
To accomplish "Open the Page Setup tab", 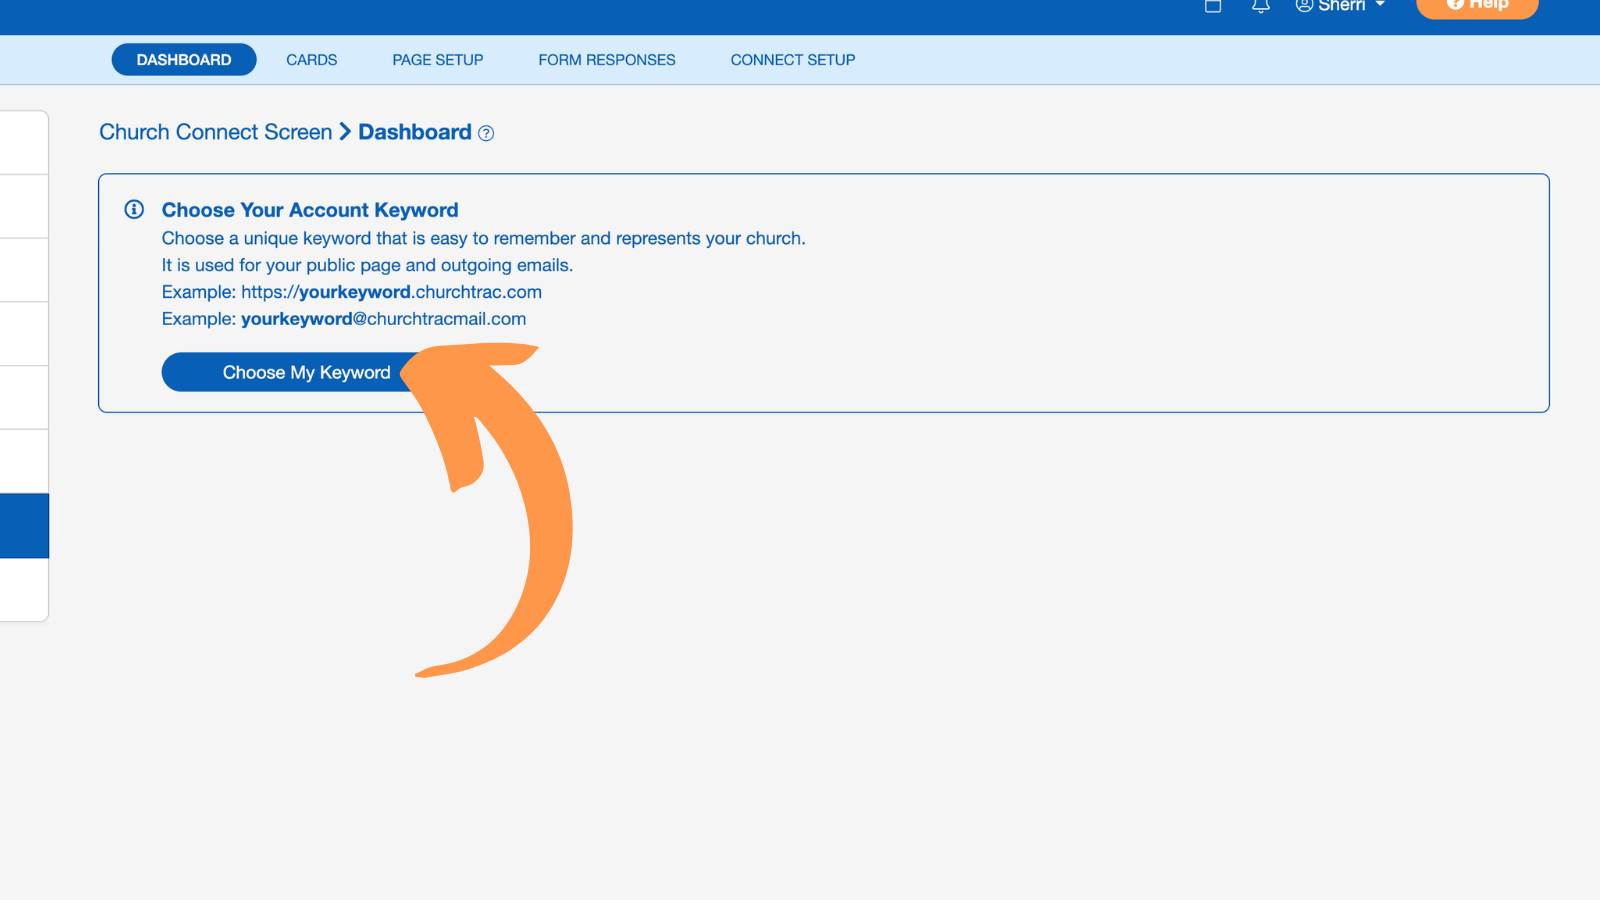I will 438,60.
